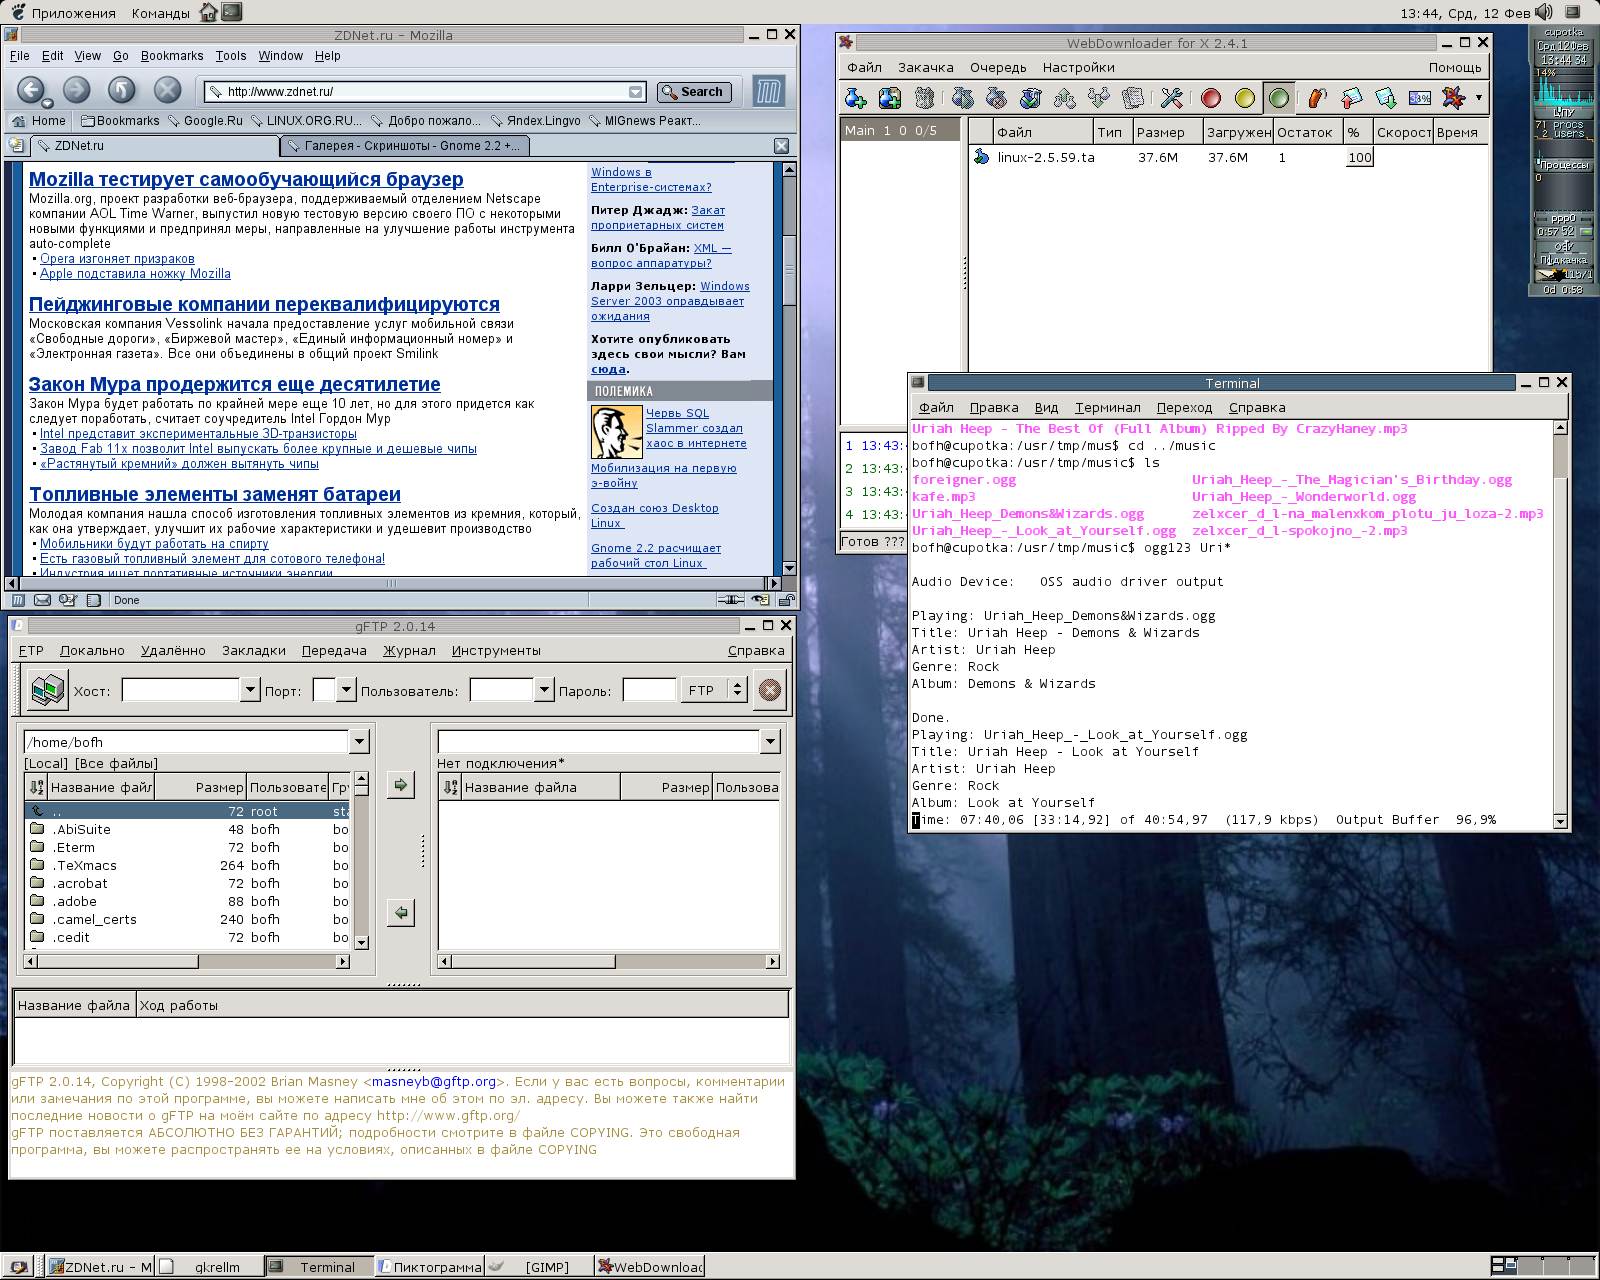
Task: Select the .TeXmacs folder in gFTP
Action: pyautogui.click(x=188, y=865)
